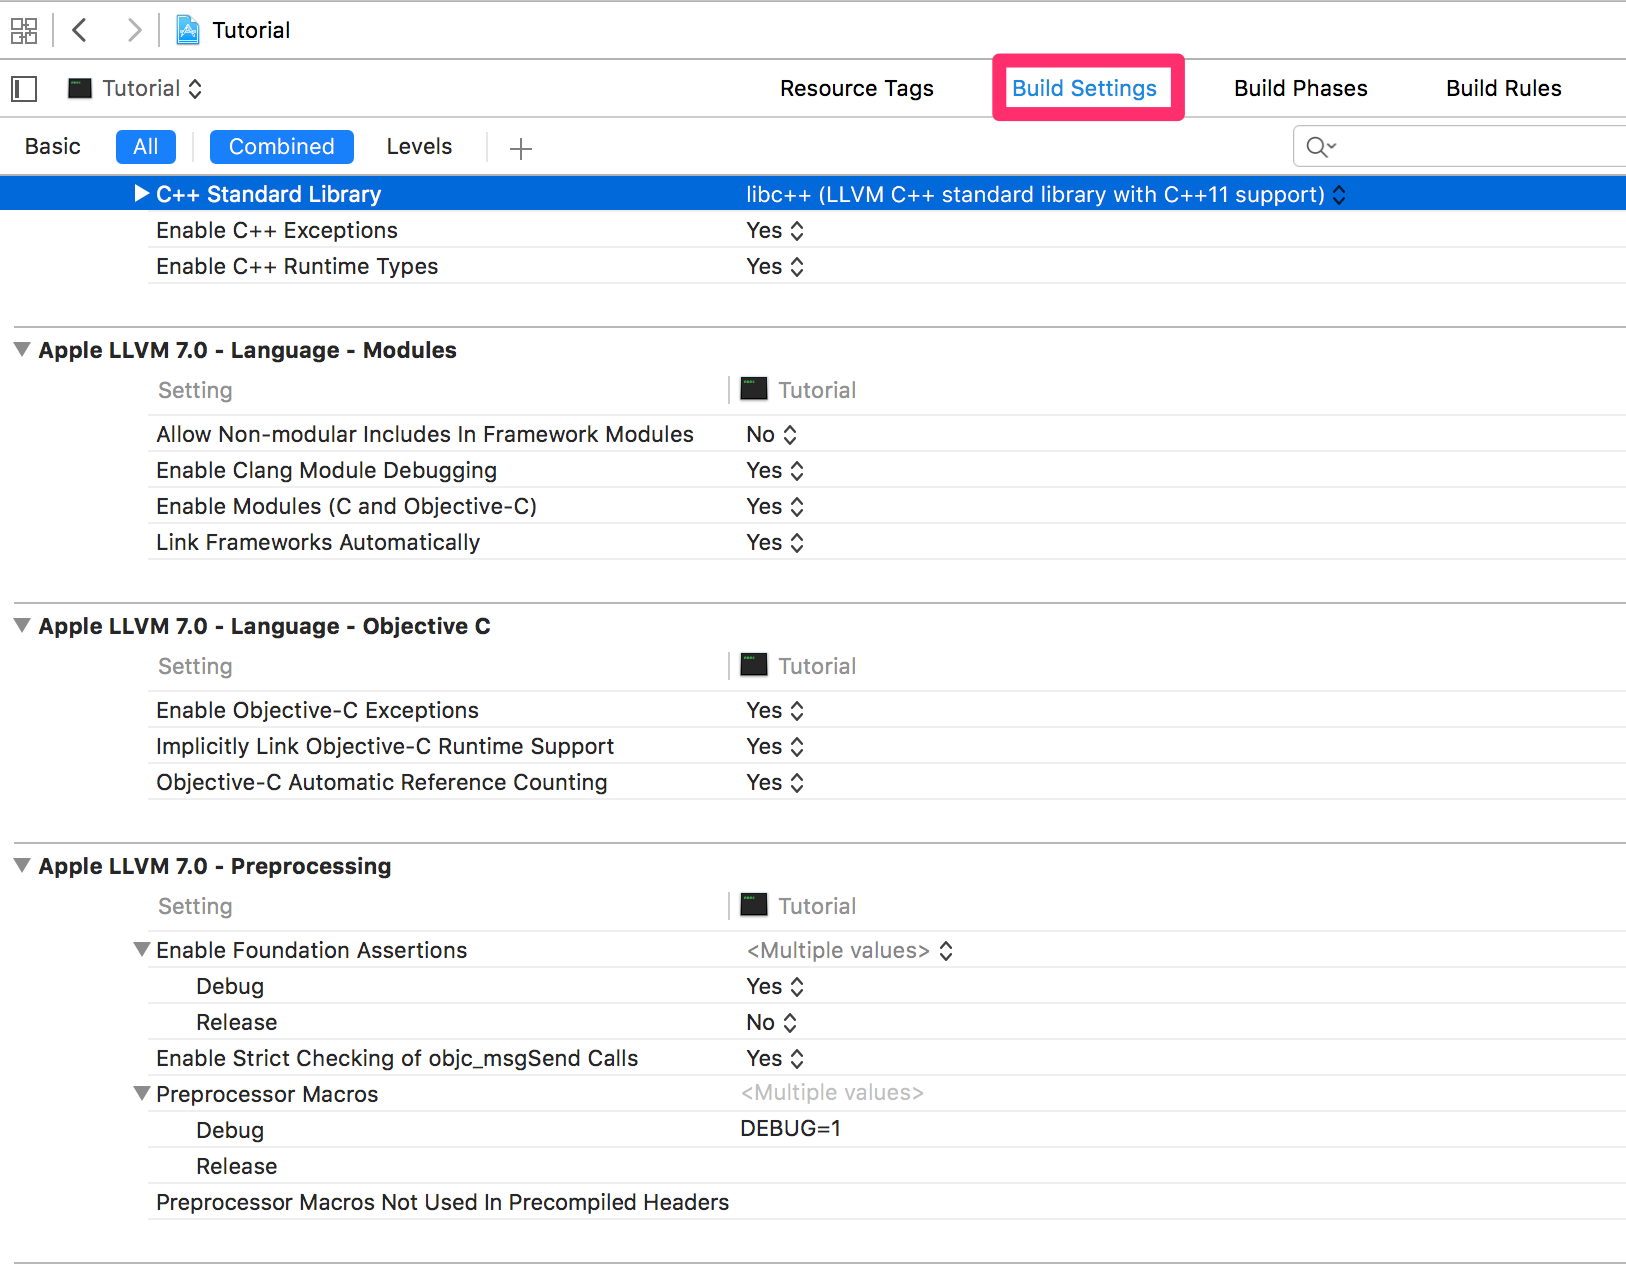Screen dimensions: 1626x1266
Task: Select Combined view mode
Action: [282, 146]
